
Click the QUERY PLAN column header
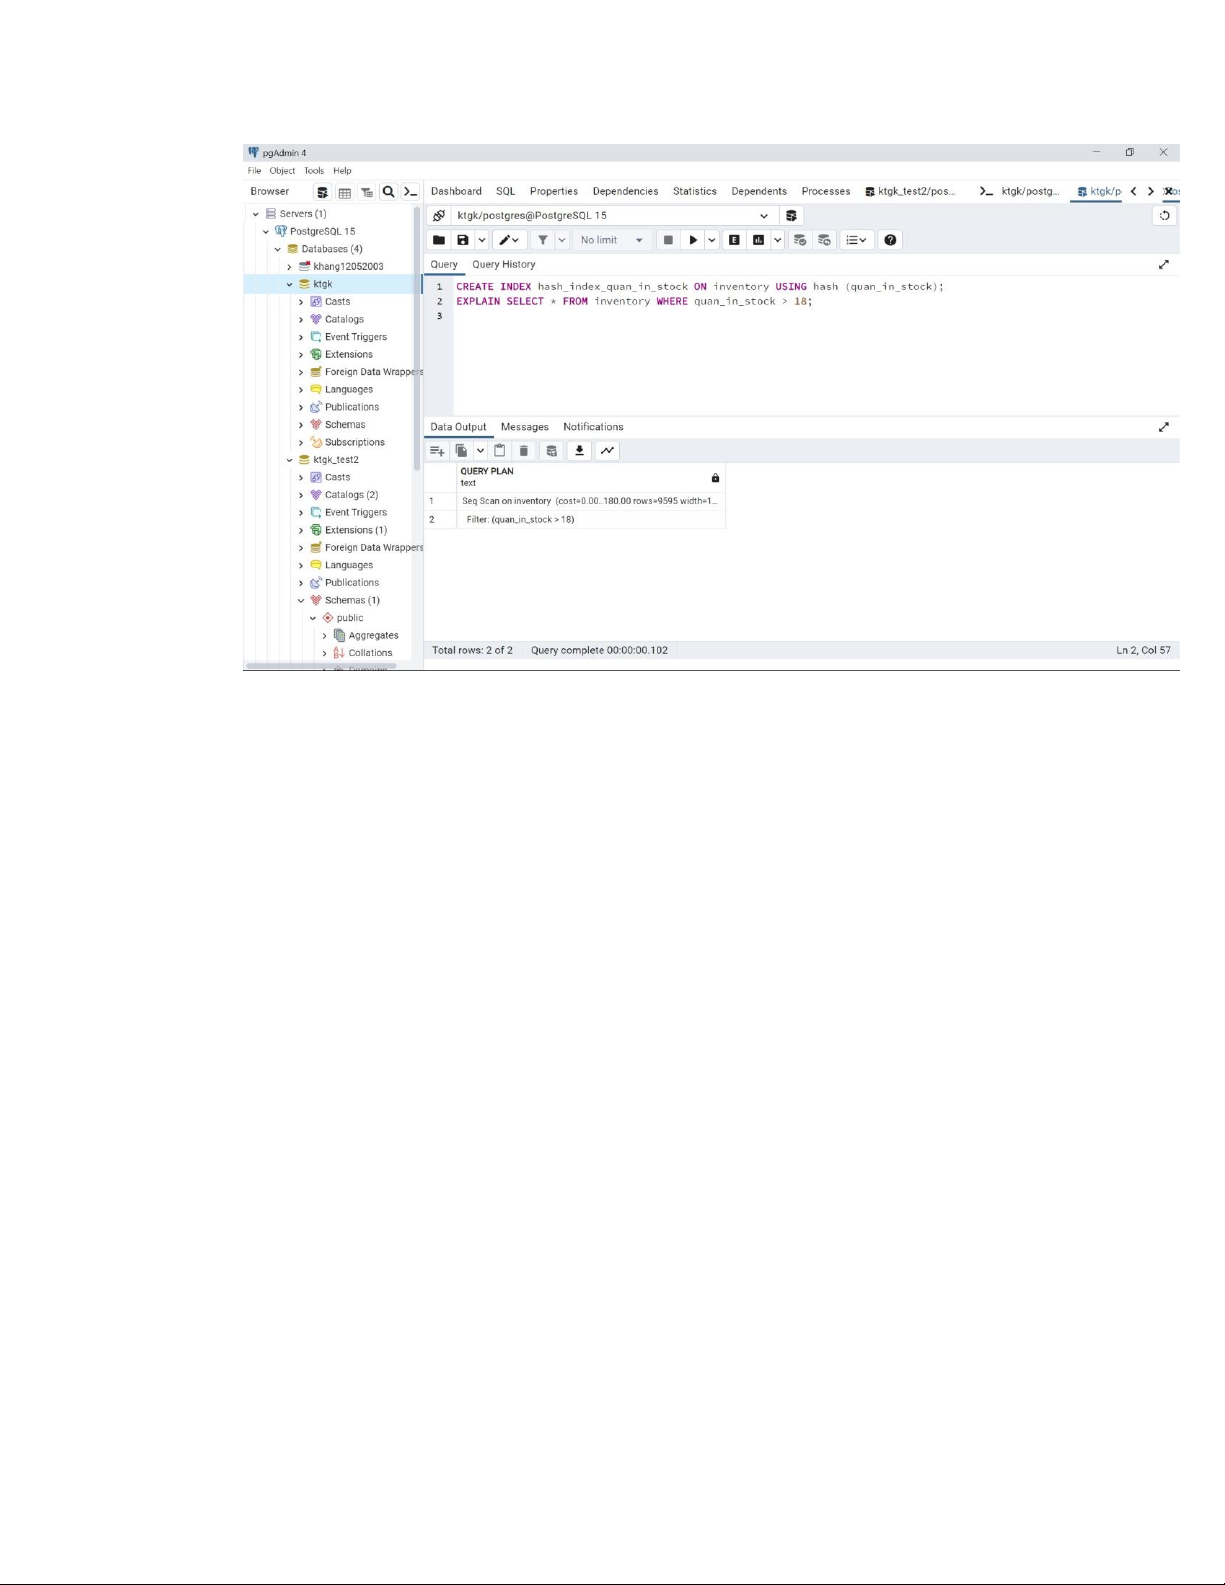590,477
